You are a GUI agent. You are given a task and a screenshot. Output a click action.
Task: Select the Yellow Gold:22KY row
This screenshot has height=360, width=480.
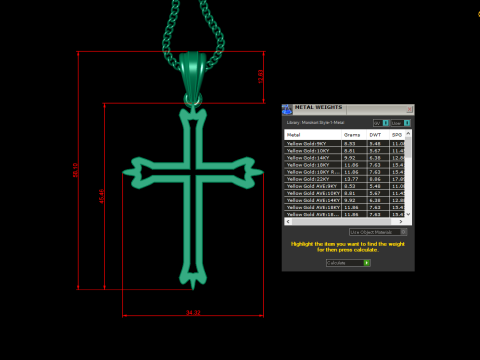click(344, 179)
